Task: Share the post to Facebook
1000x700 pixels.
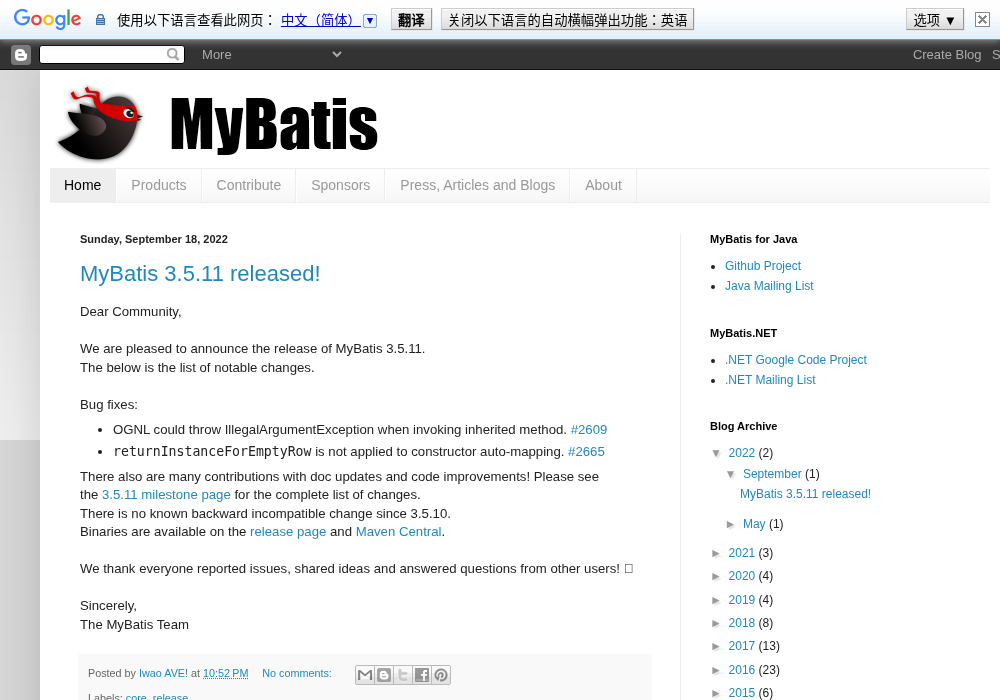Action: point(422,674)
